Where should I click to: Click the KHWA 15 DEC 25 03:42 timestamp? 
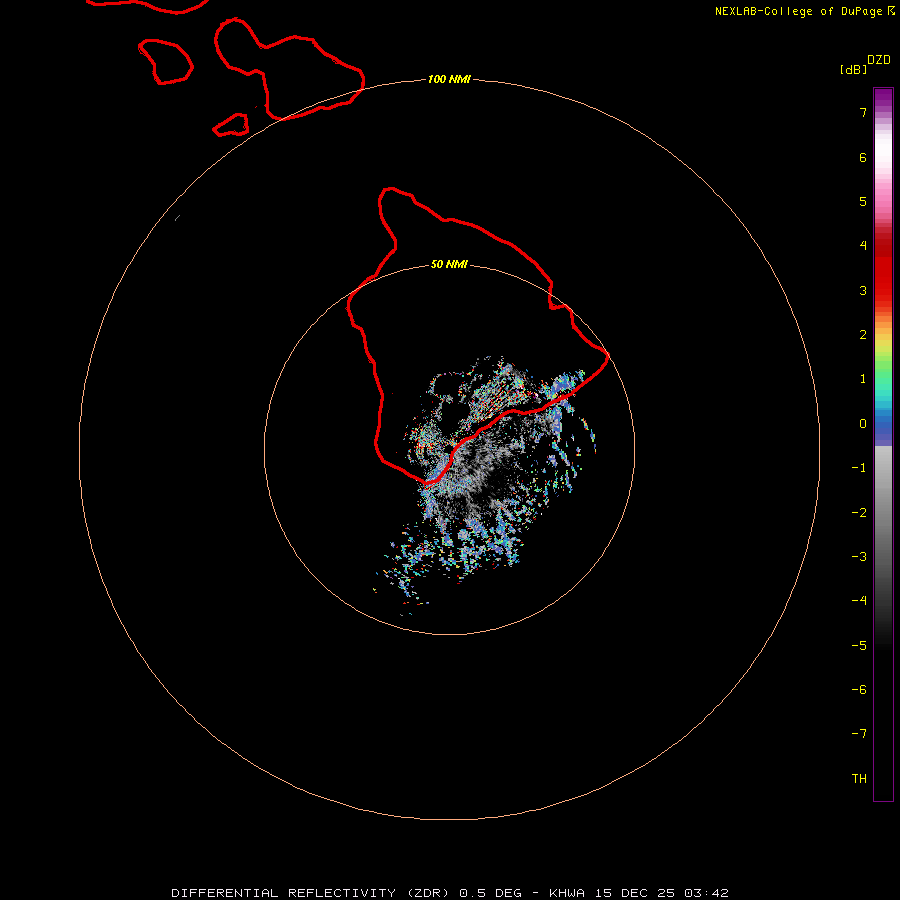(x=639, y=893)
